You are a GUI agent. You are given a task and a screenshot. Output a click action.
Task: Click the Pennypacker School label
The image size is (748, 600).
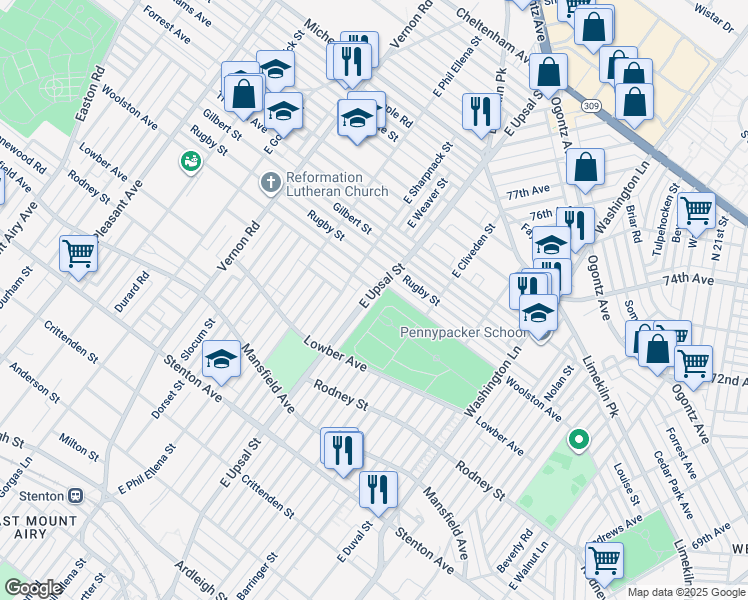463,332
